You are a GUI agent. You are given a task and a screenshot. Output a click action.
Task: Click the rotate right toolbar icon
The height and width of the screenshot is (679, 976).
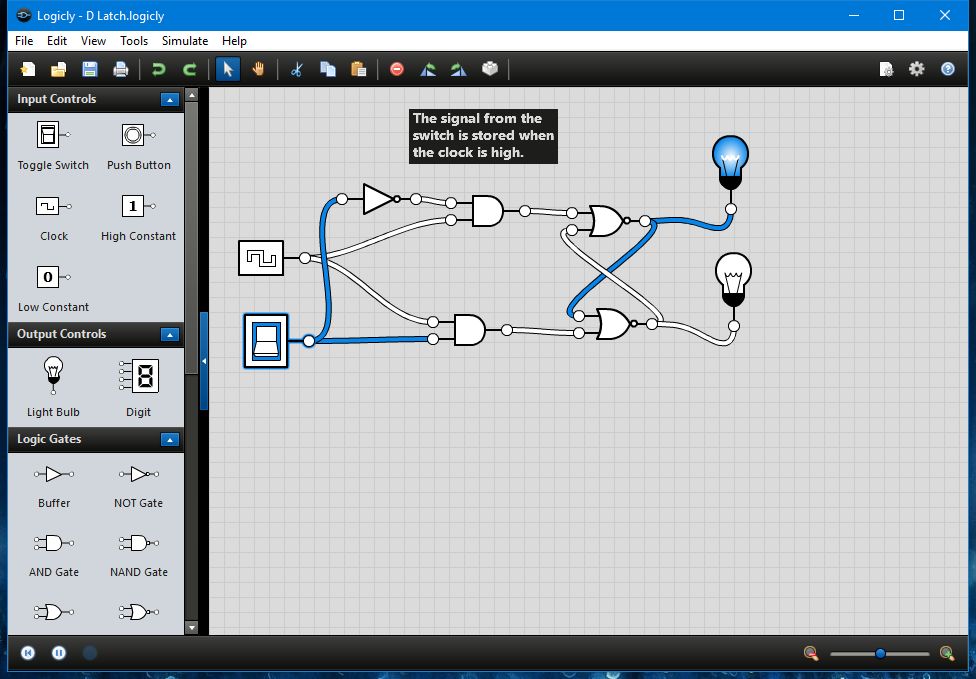pyautogui.click(x=459, y=68)
